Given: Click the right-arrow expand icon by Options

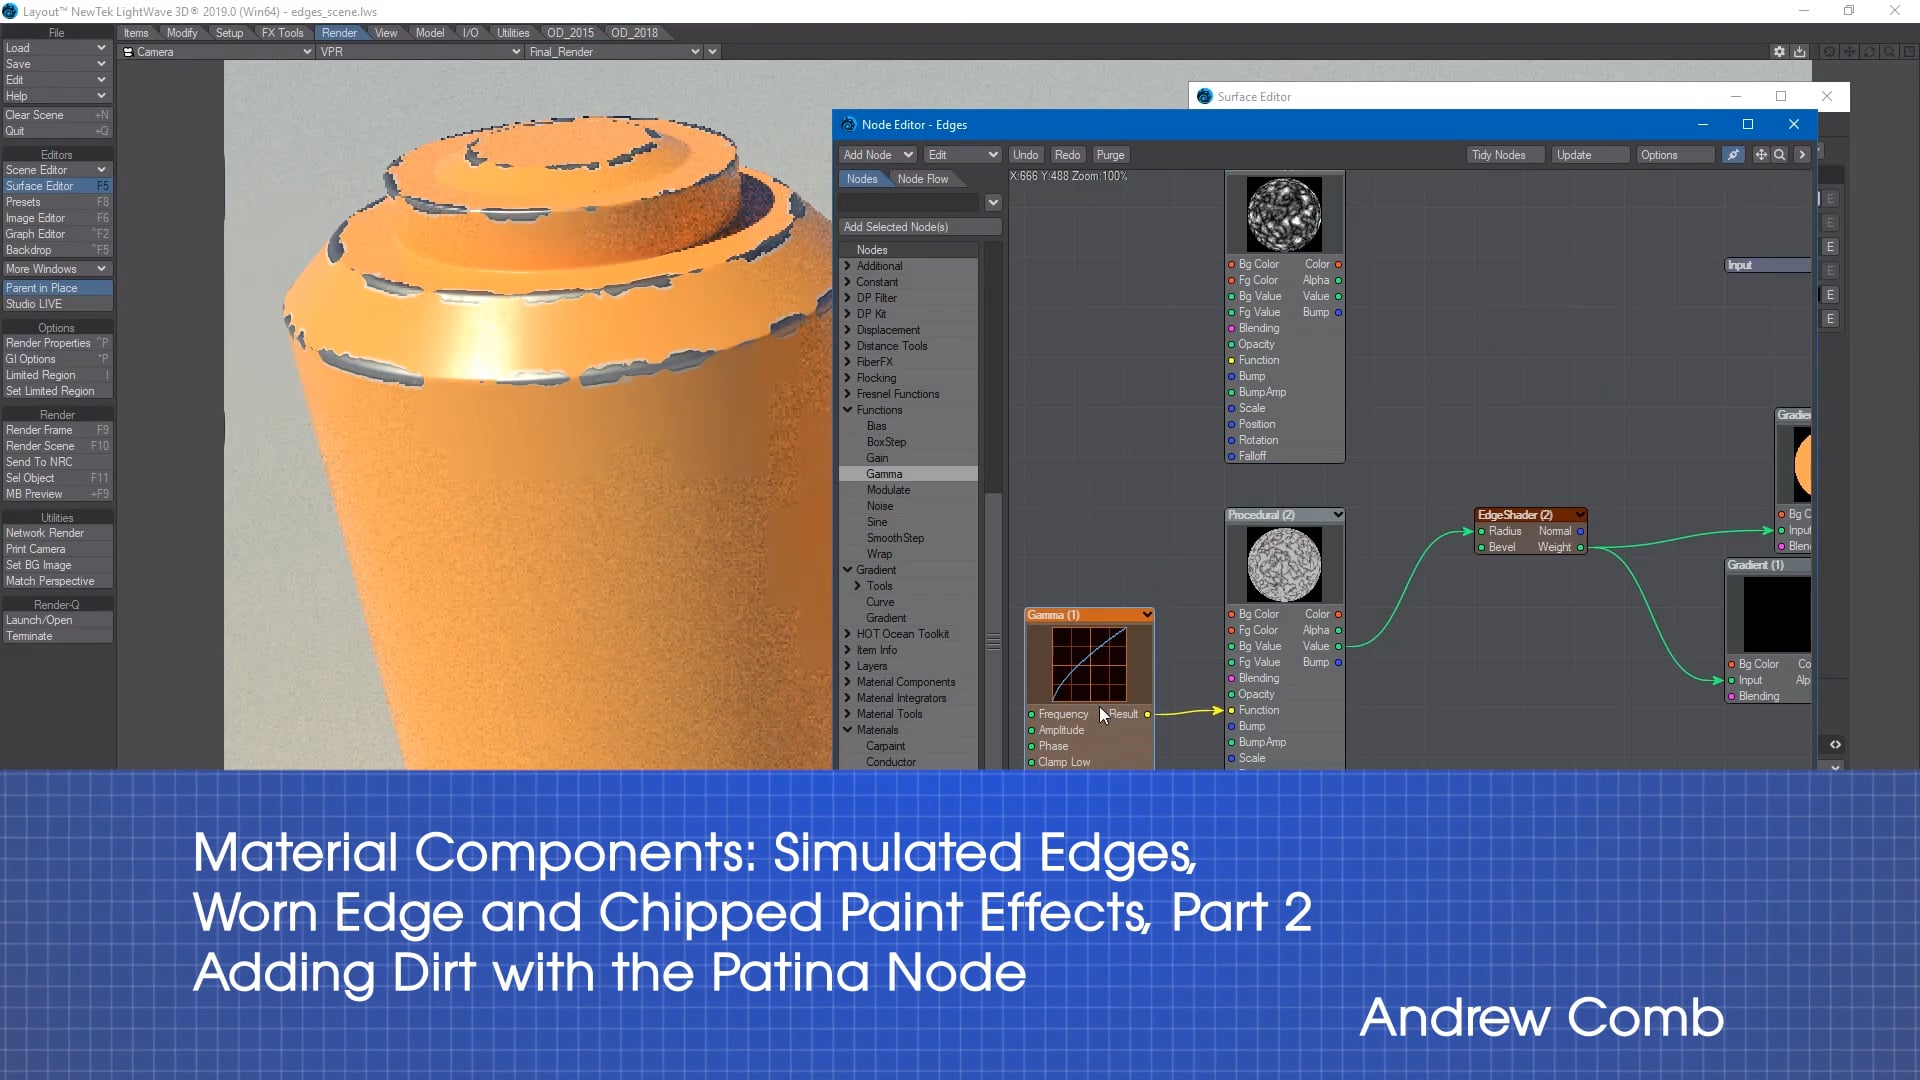Looking at the screenshot, I should [1802, 155].
